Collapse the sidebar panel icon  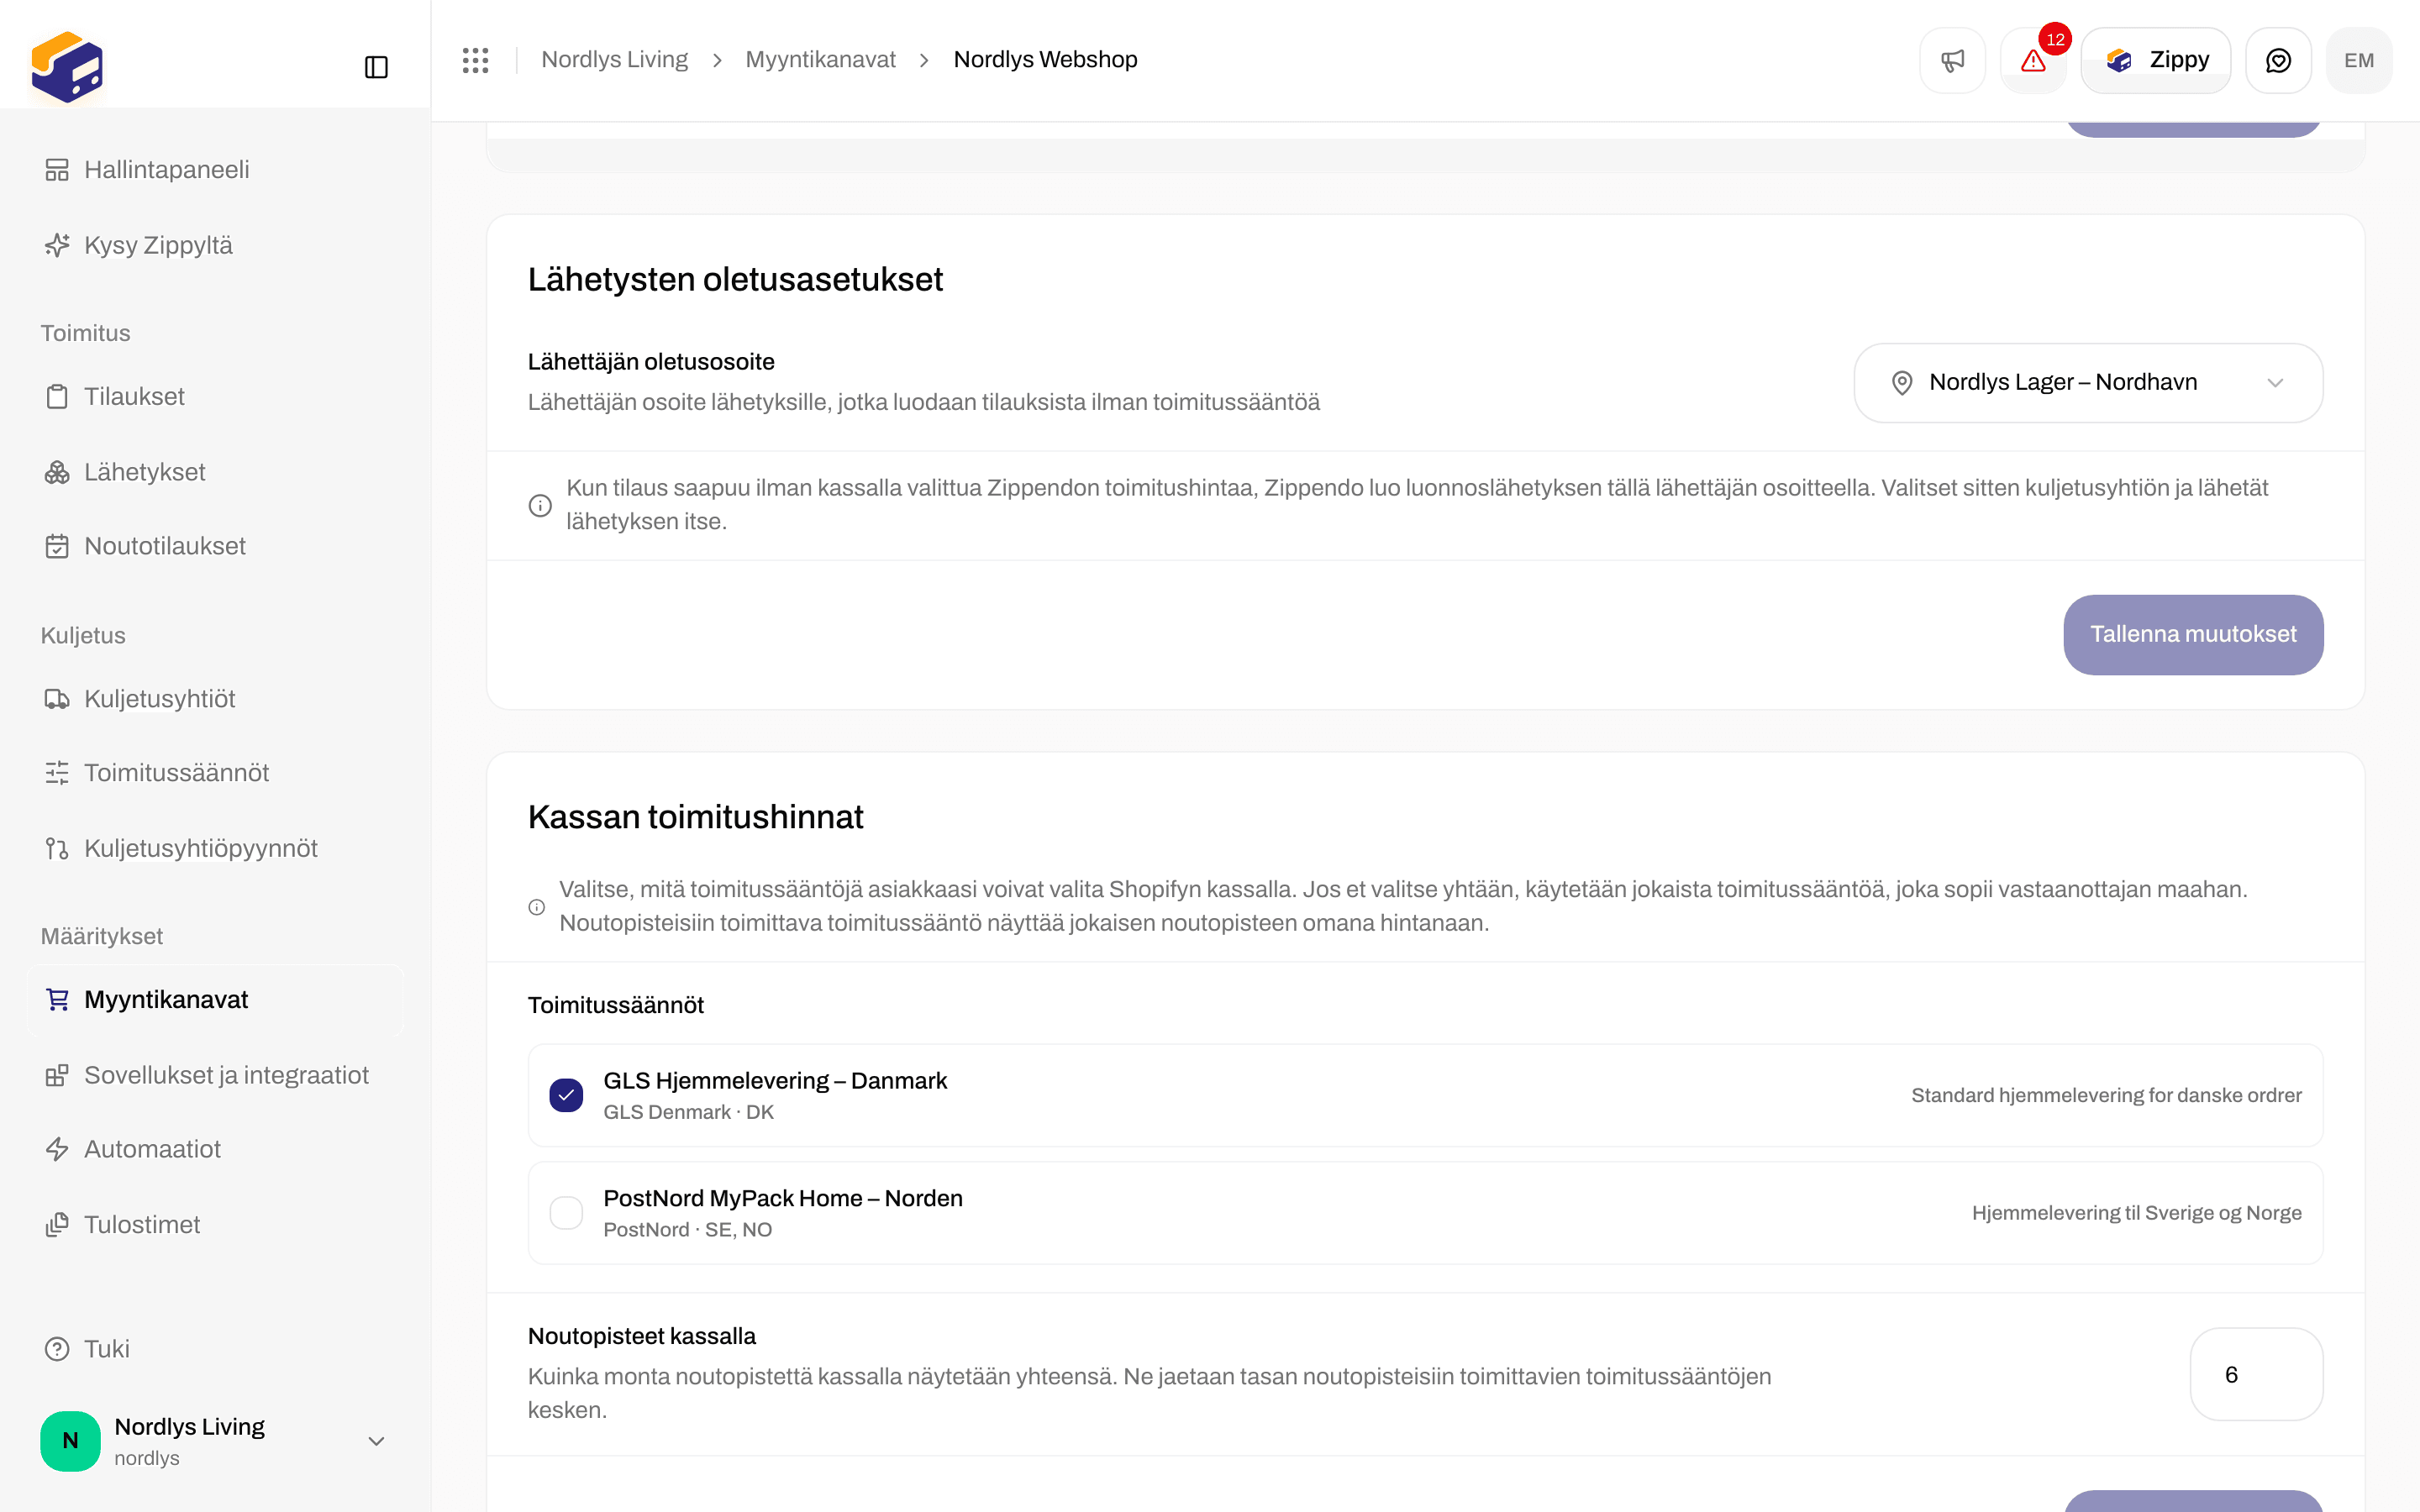click(376, 67)
